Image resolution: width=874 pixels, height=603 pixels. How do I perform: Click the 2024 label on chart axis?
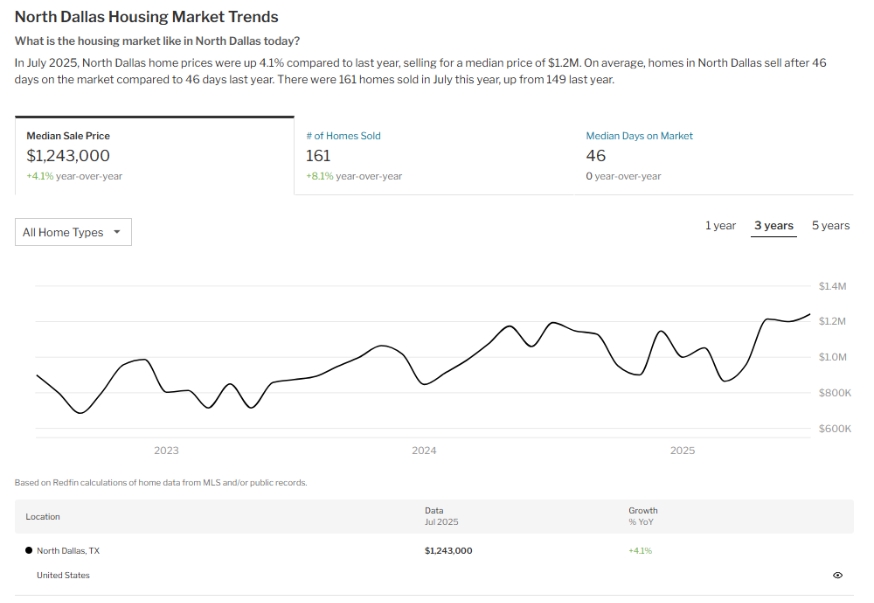point(424,451)
